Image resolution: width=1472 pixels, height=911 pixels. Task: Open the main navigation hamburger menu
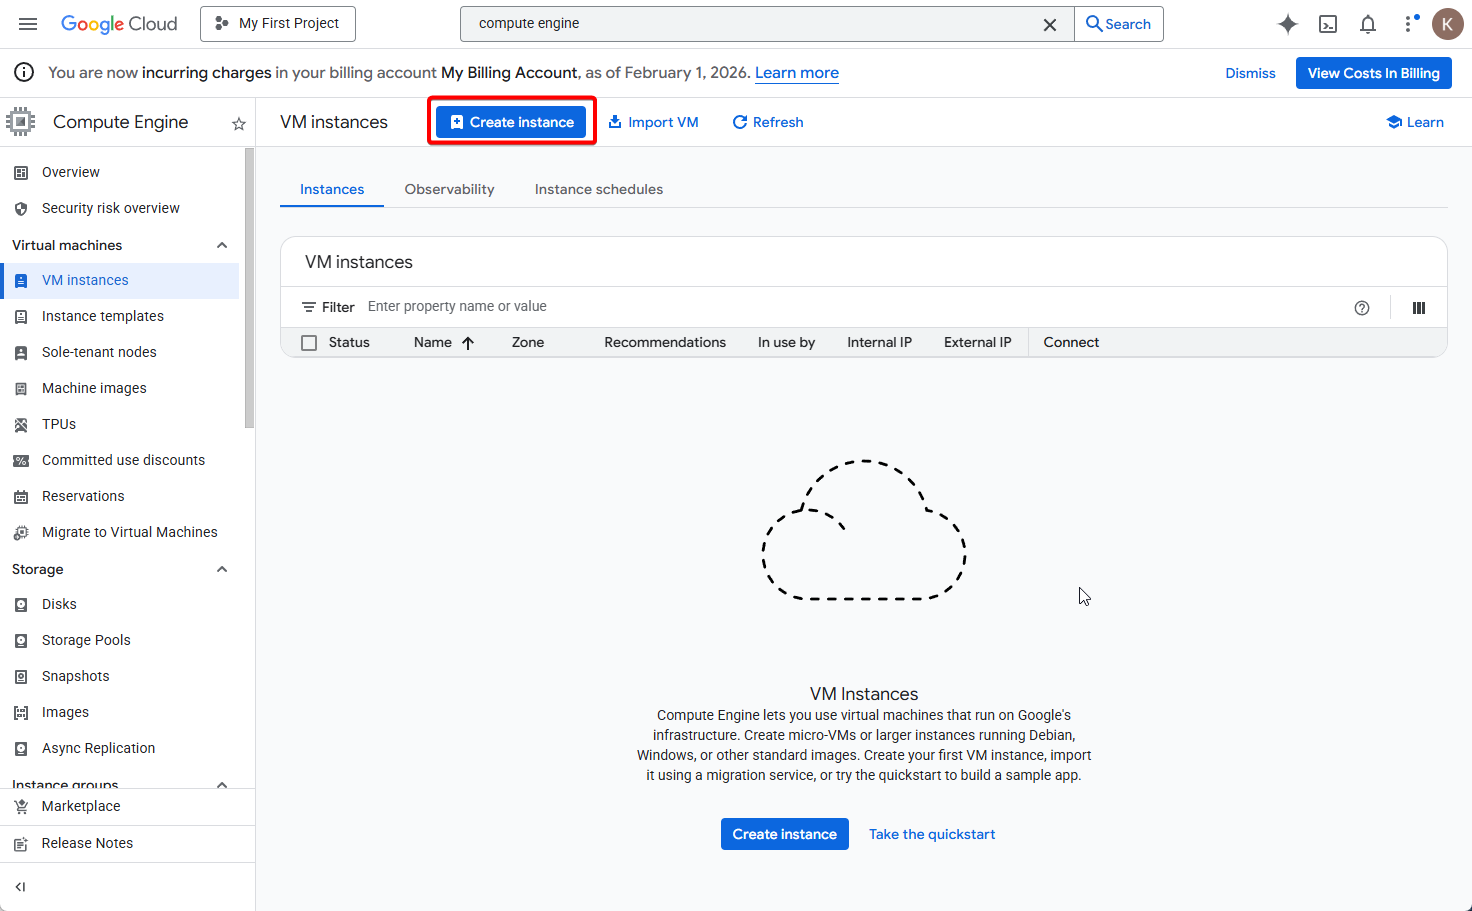pos(28,24)
